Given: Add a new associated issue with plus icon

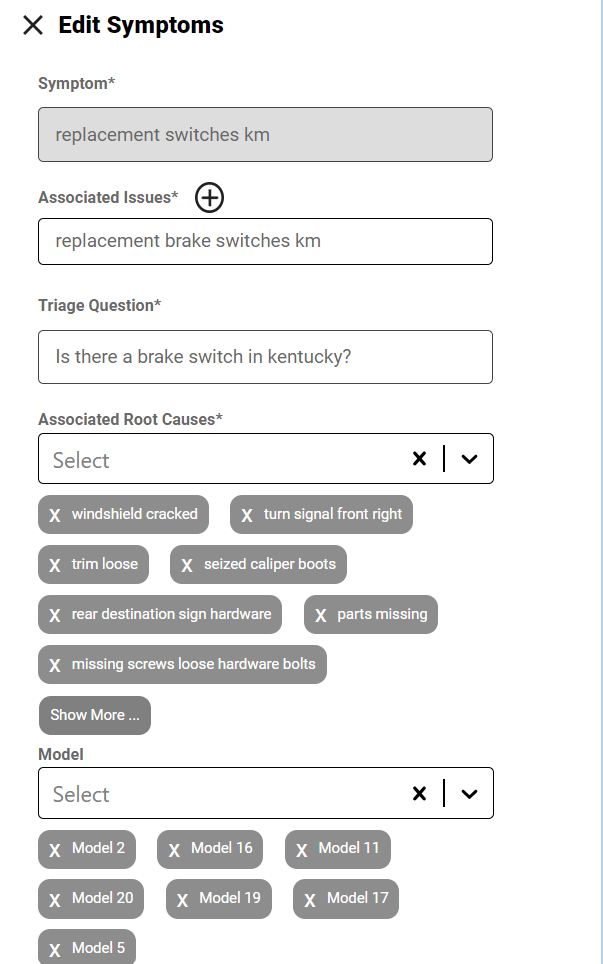Looking at the screenshot, I should [x=209, y=198].
